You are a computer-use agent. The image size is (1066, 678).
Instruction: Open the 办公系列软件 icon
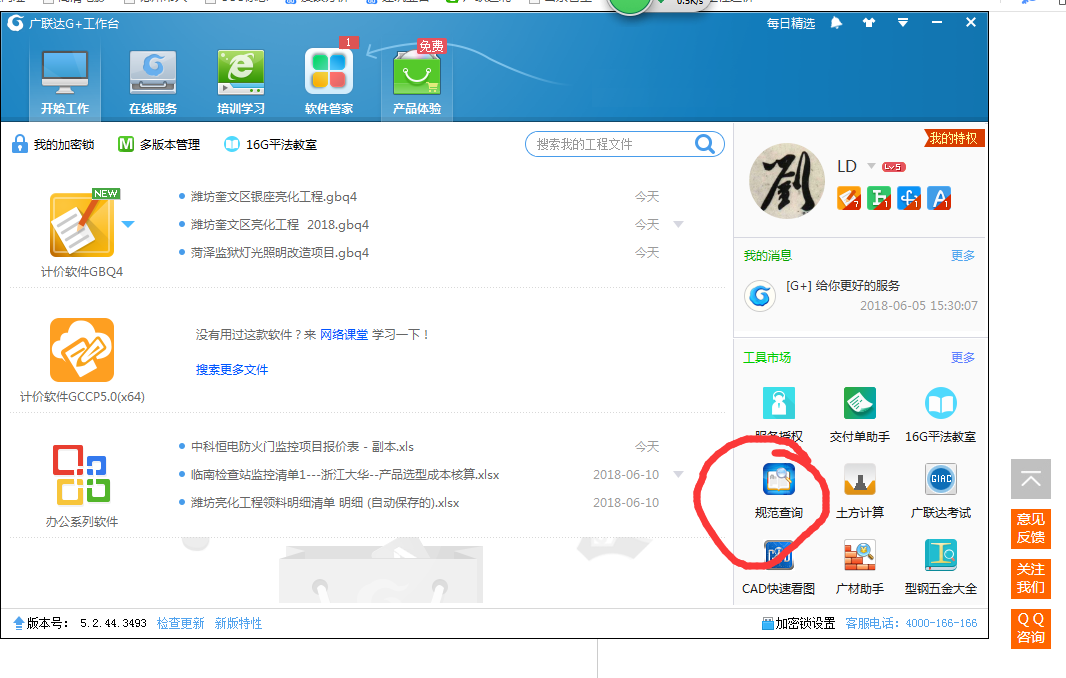click(82, 475)
